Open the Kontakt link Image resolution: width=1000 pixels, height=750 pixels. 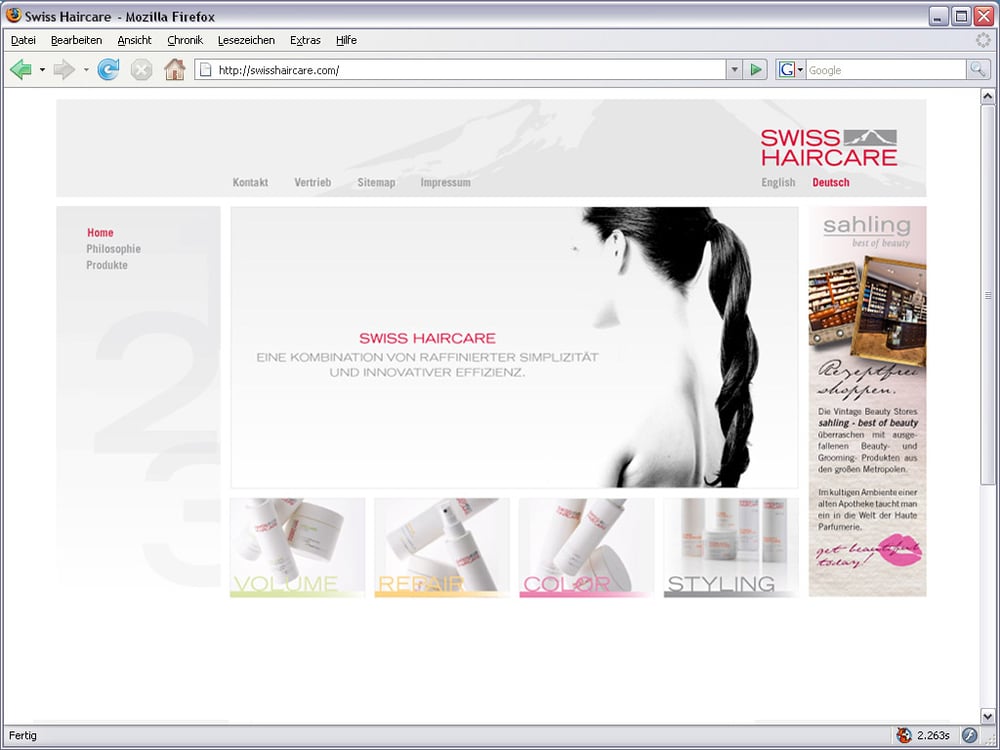(250, 182)
